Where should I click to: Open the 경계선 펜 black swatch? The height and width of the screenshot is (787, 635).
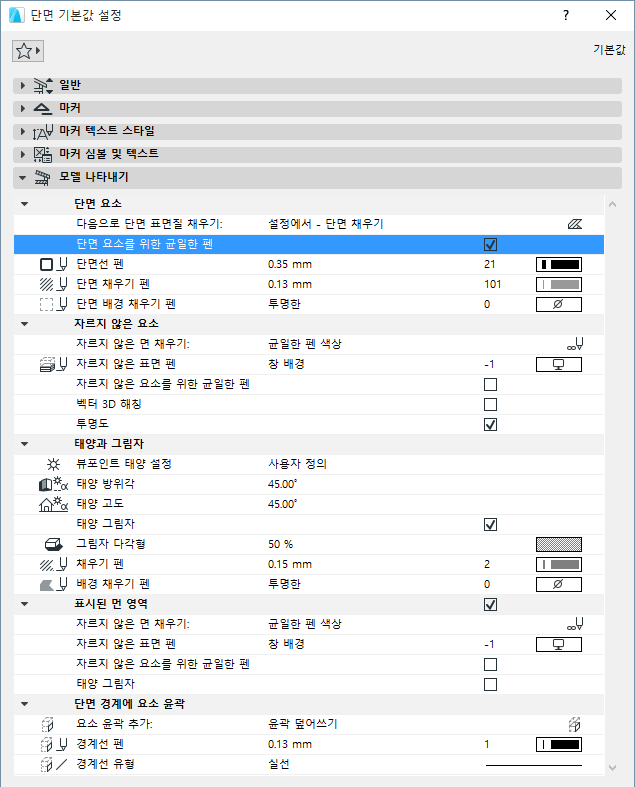(559, 744)
